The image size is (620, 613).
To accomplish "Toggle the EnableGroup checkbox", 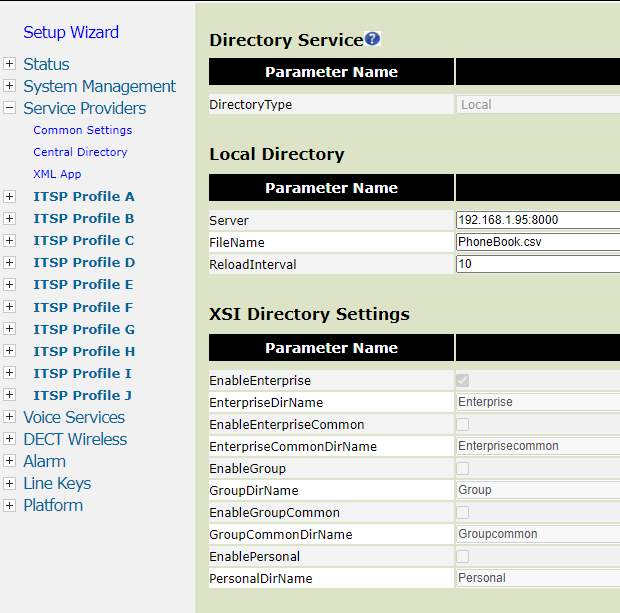I will coord(463,468).
